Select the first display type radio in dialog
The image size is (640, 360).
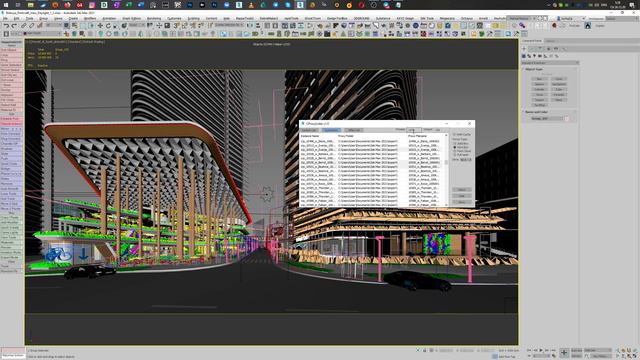point(455,143)
